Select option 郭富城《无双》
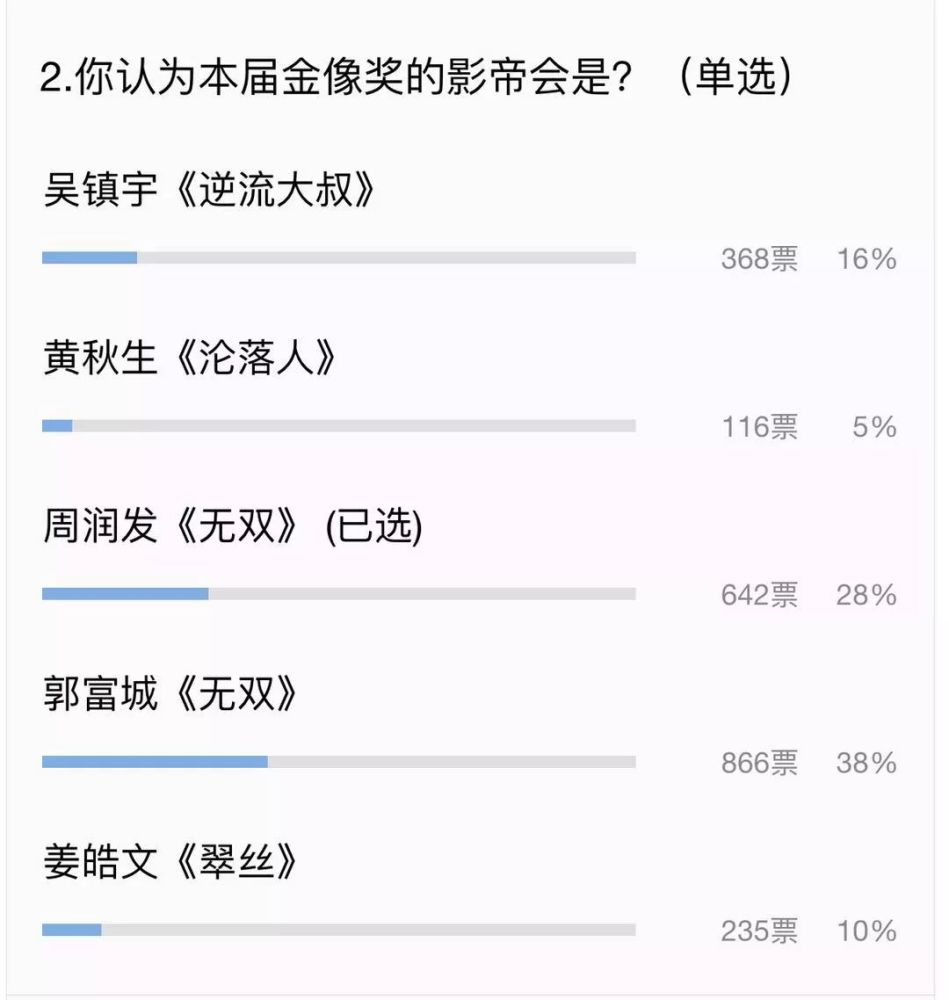 (170, 693)
